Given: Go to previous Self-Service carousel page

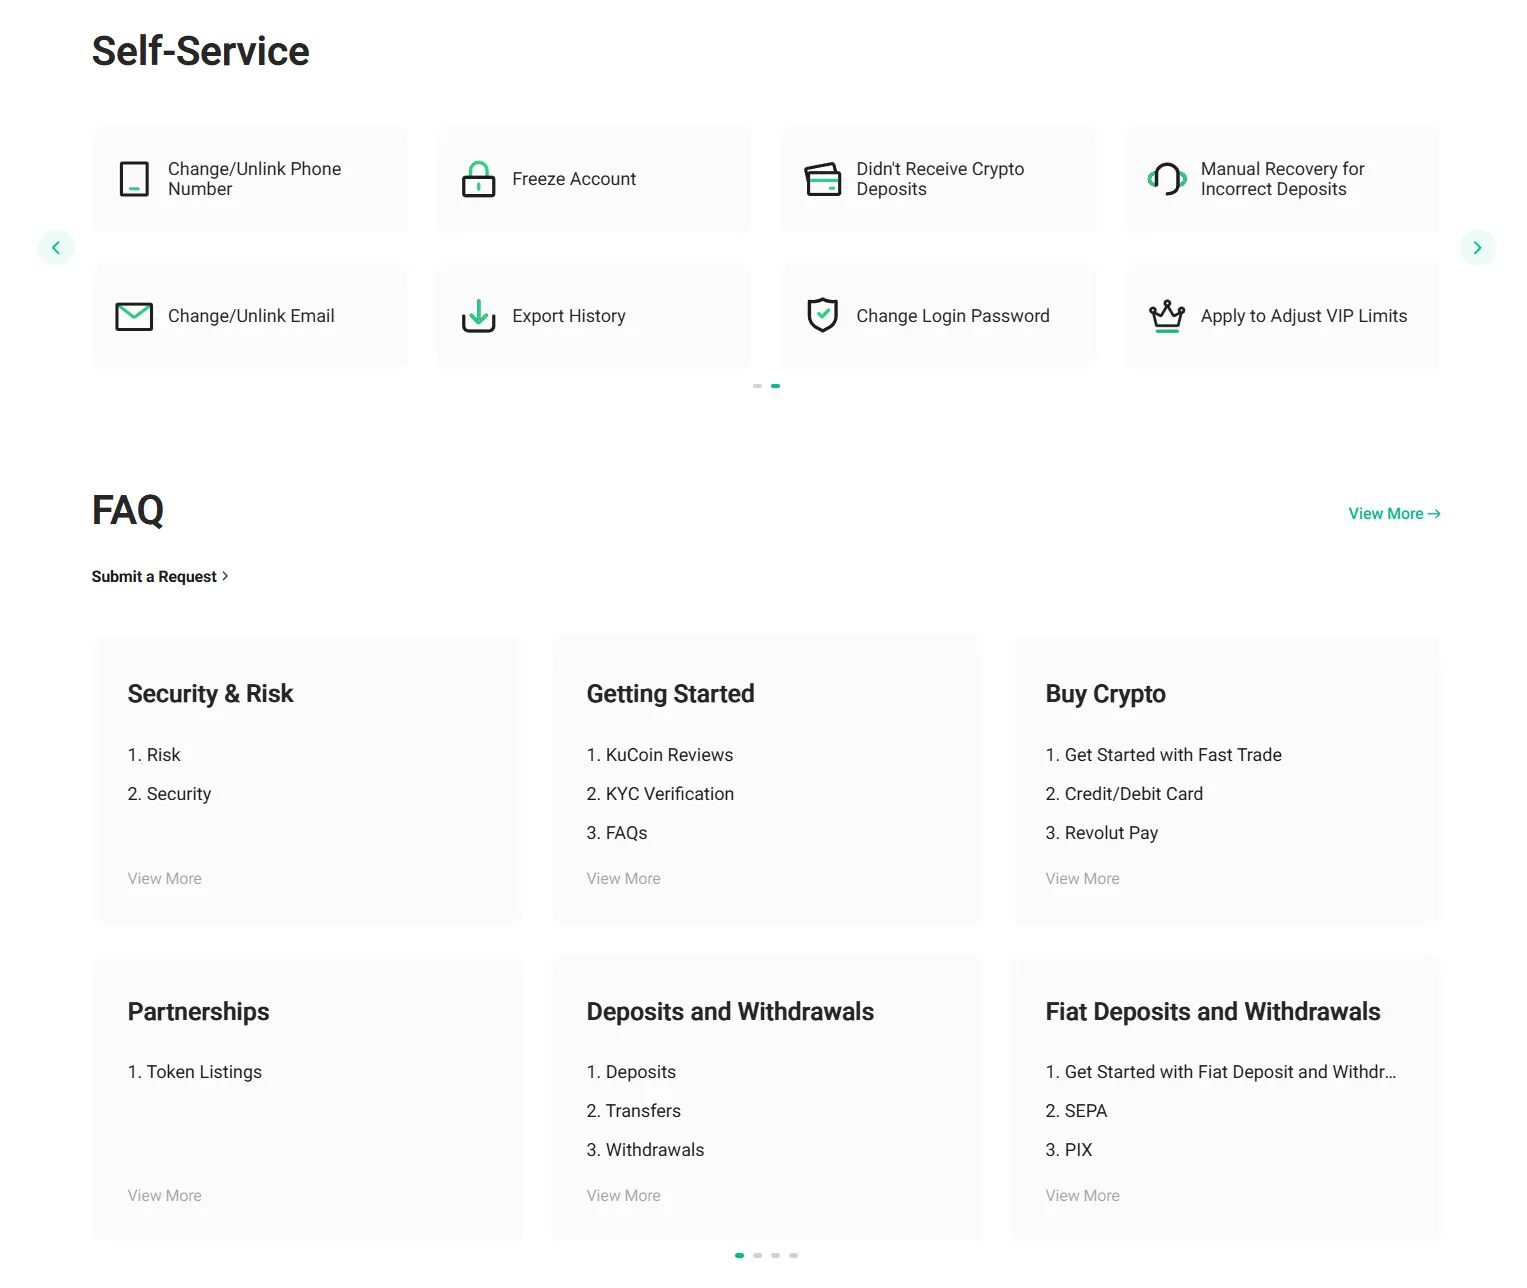Looking at the screenshot, I should [x=56, y=248].
